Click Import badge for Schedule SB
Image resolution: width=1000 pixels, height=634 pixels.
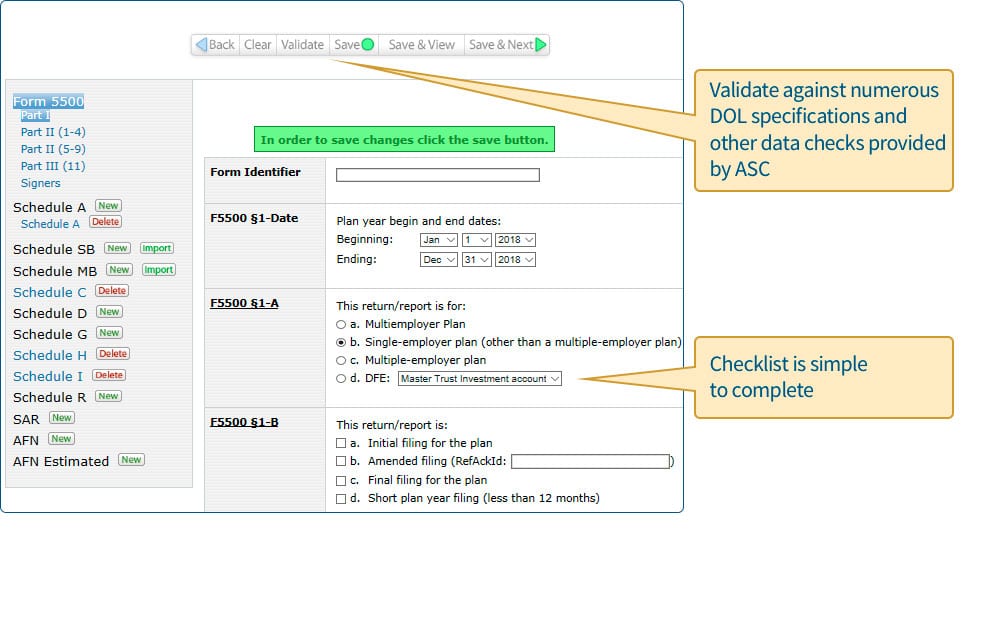point(156,248)
